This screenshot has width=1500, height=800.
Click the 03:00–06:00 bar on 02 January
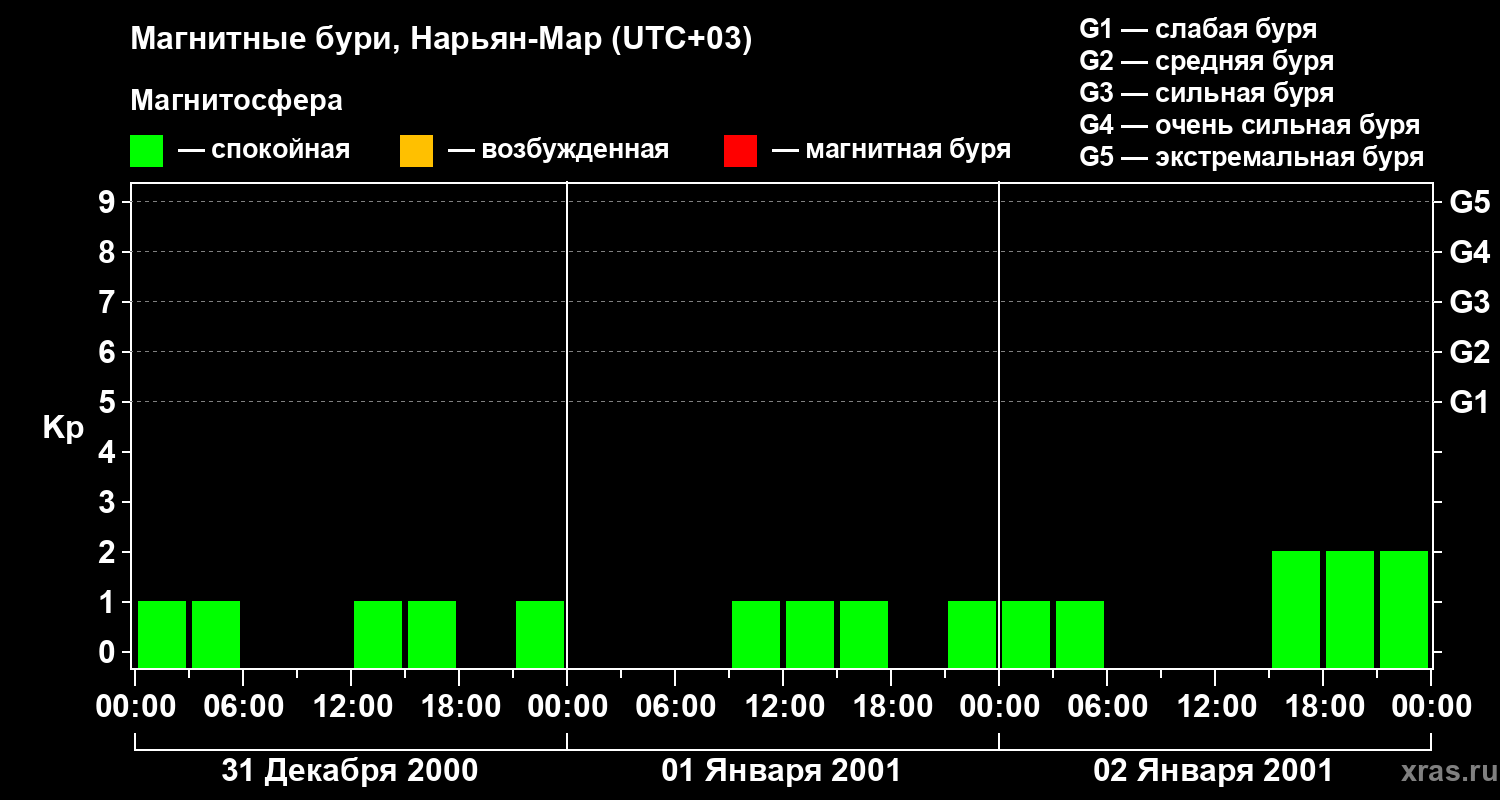1080,634
